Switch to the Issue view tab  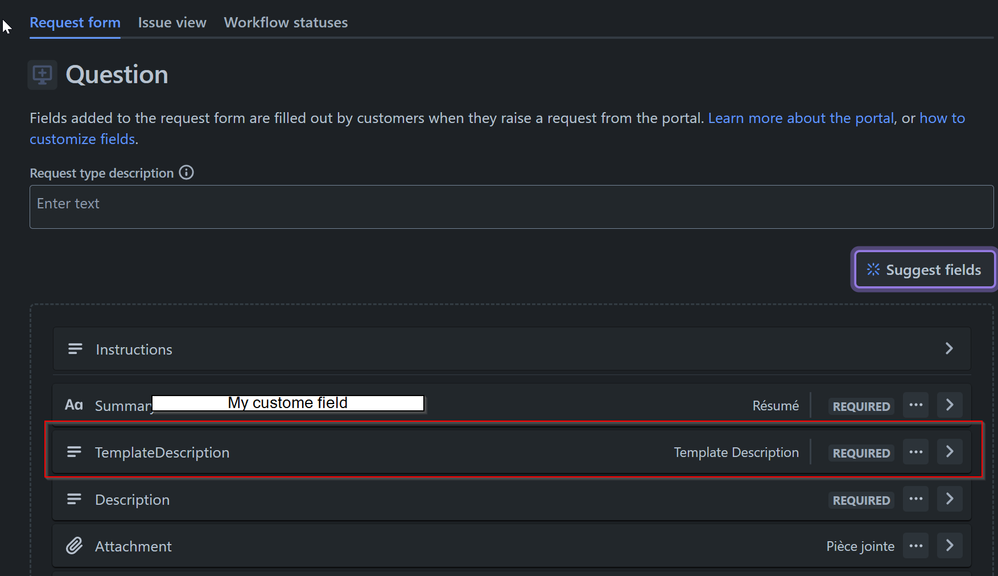click(x=171, y=21)
